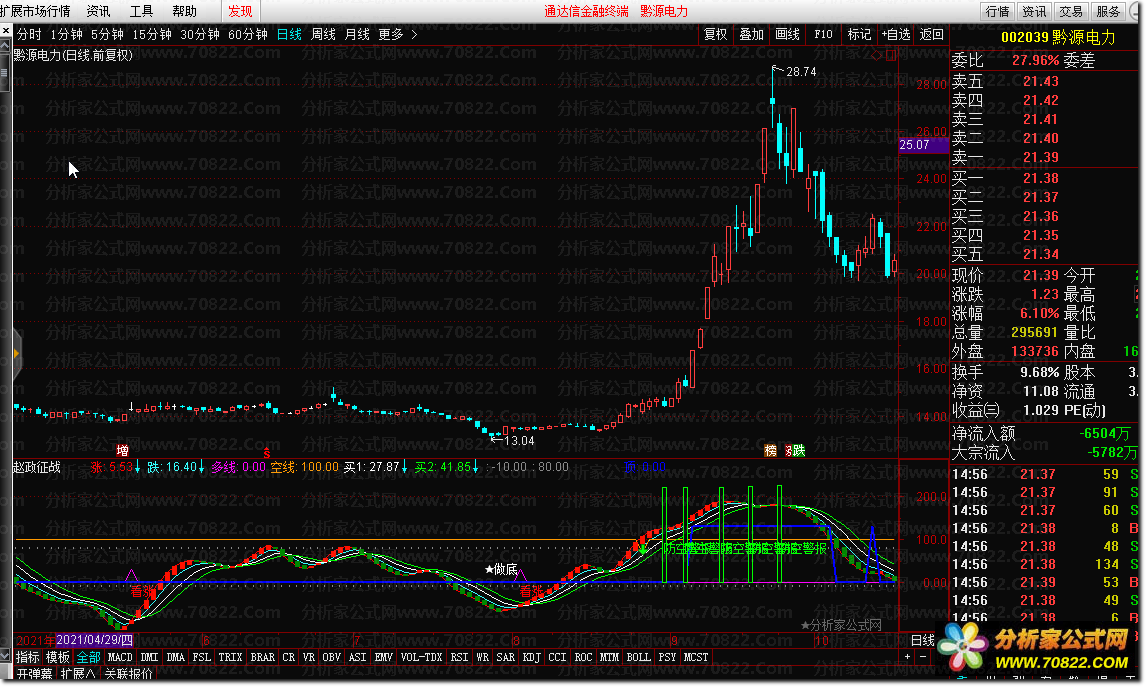The height and width of the screenshot is (687, 1147).
Task: Click the ★做底 signal label
Action: (x=501, y=568)
